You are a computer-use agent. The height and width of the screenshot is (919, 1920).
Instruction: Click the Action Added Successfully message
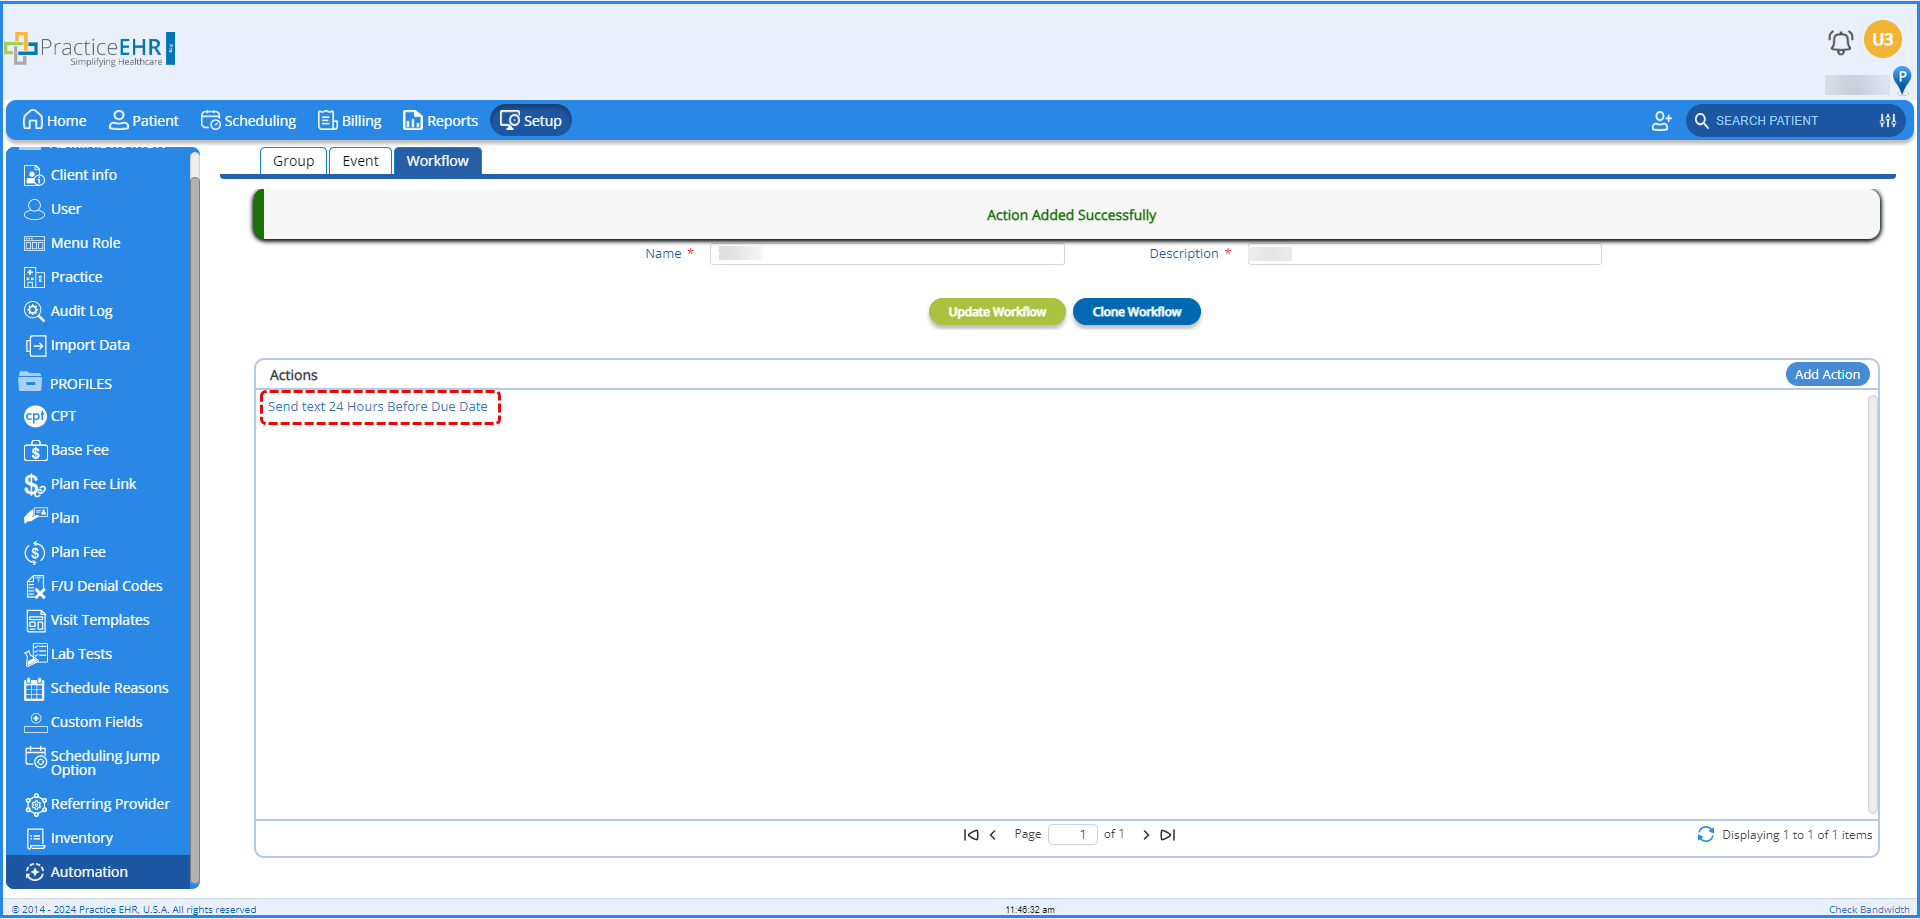point(1071,215)
